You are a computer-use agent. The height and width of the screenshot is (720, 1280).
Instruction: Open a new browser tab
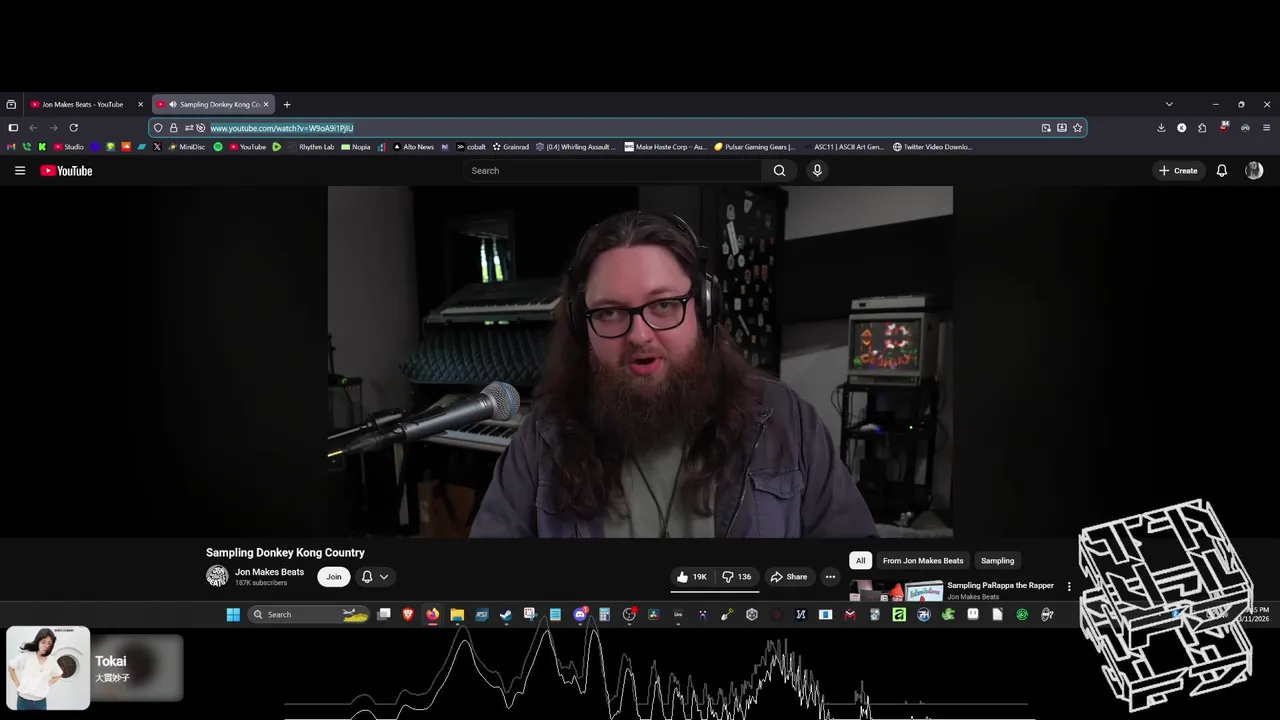pyautogui.click(x=287, y=104)
